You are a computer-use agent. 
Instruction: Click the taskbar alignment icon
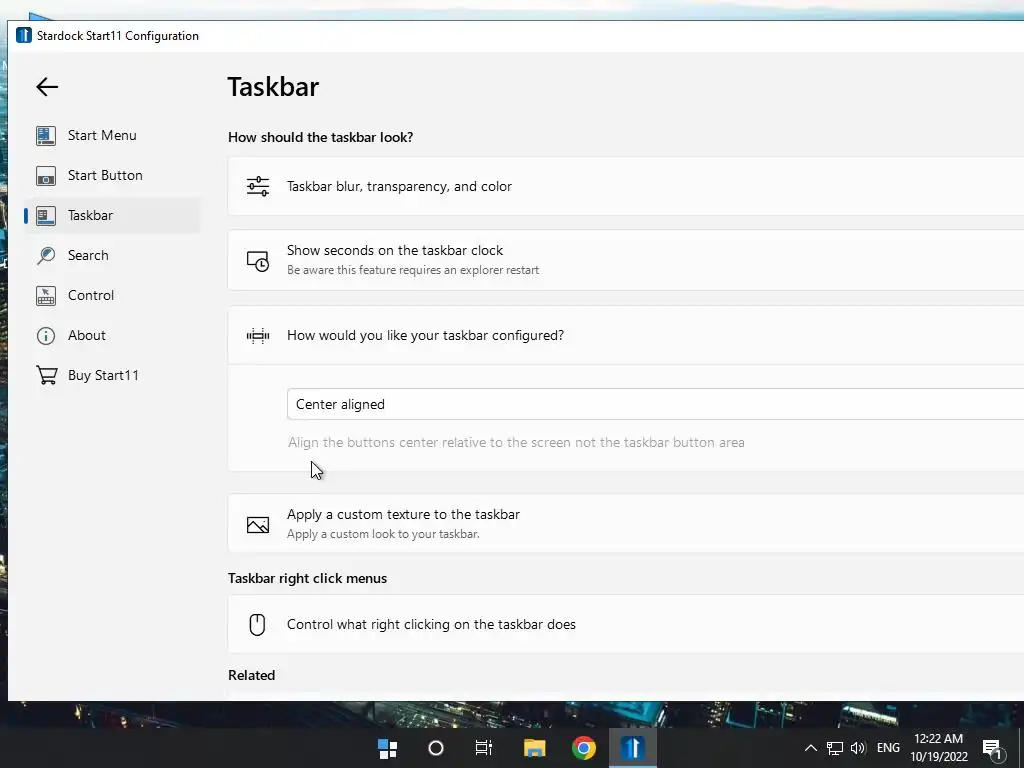pyautogui.click(x=258, y=336)
